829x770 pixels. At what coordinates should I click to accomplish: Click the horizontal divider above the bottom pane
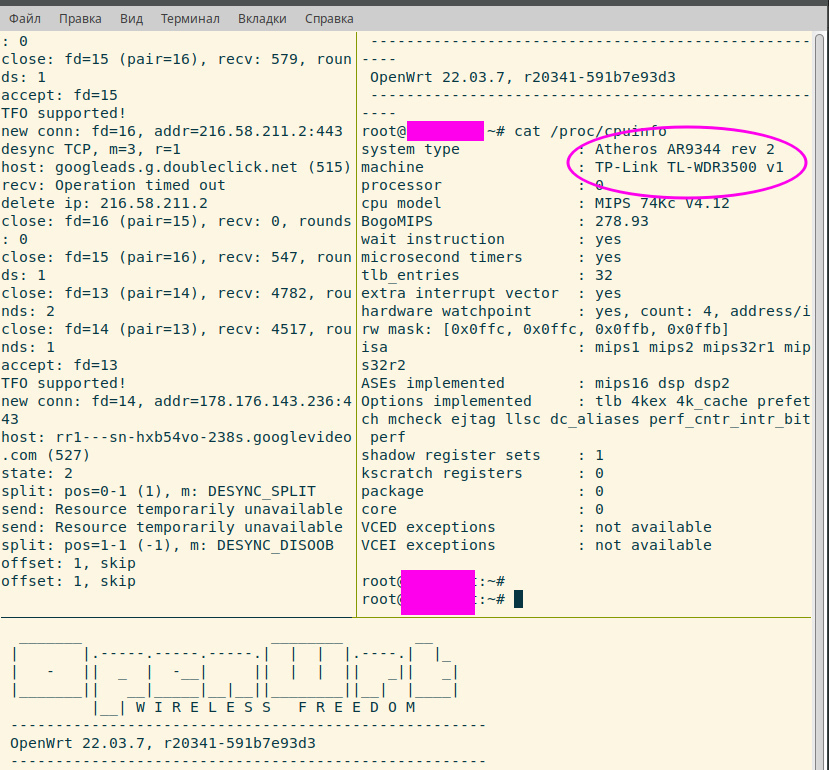[414, 617]
